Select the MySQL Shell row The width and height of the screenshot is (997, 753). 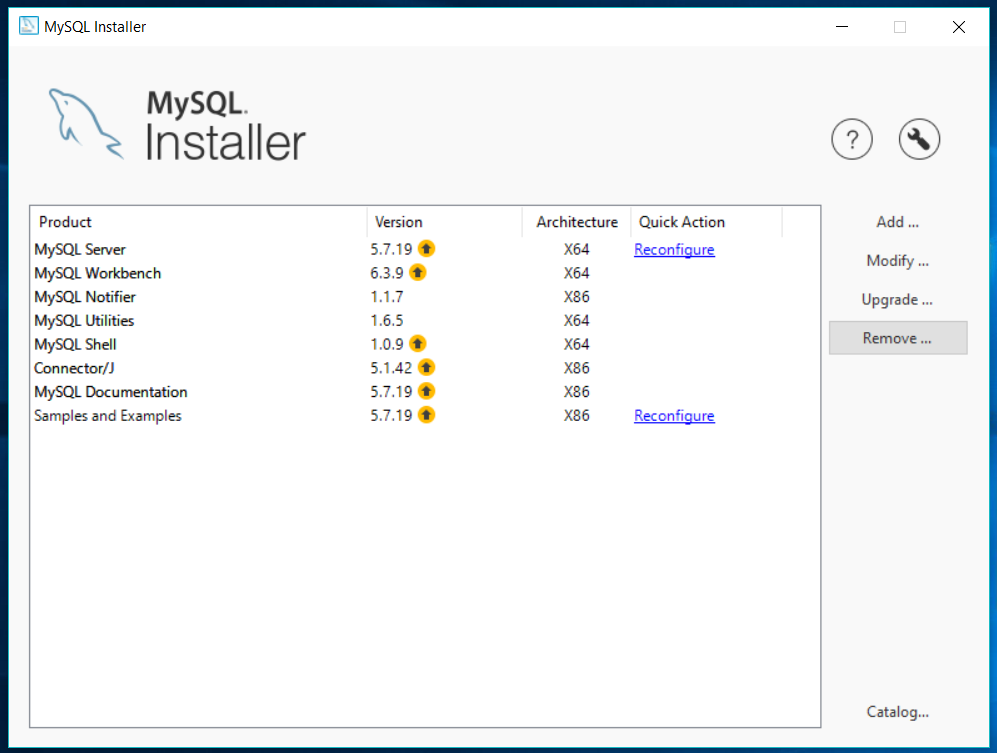point(425,344)
